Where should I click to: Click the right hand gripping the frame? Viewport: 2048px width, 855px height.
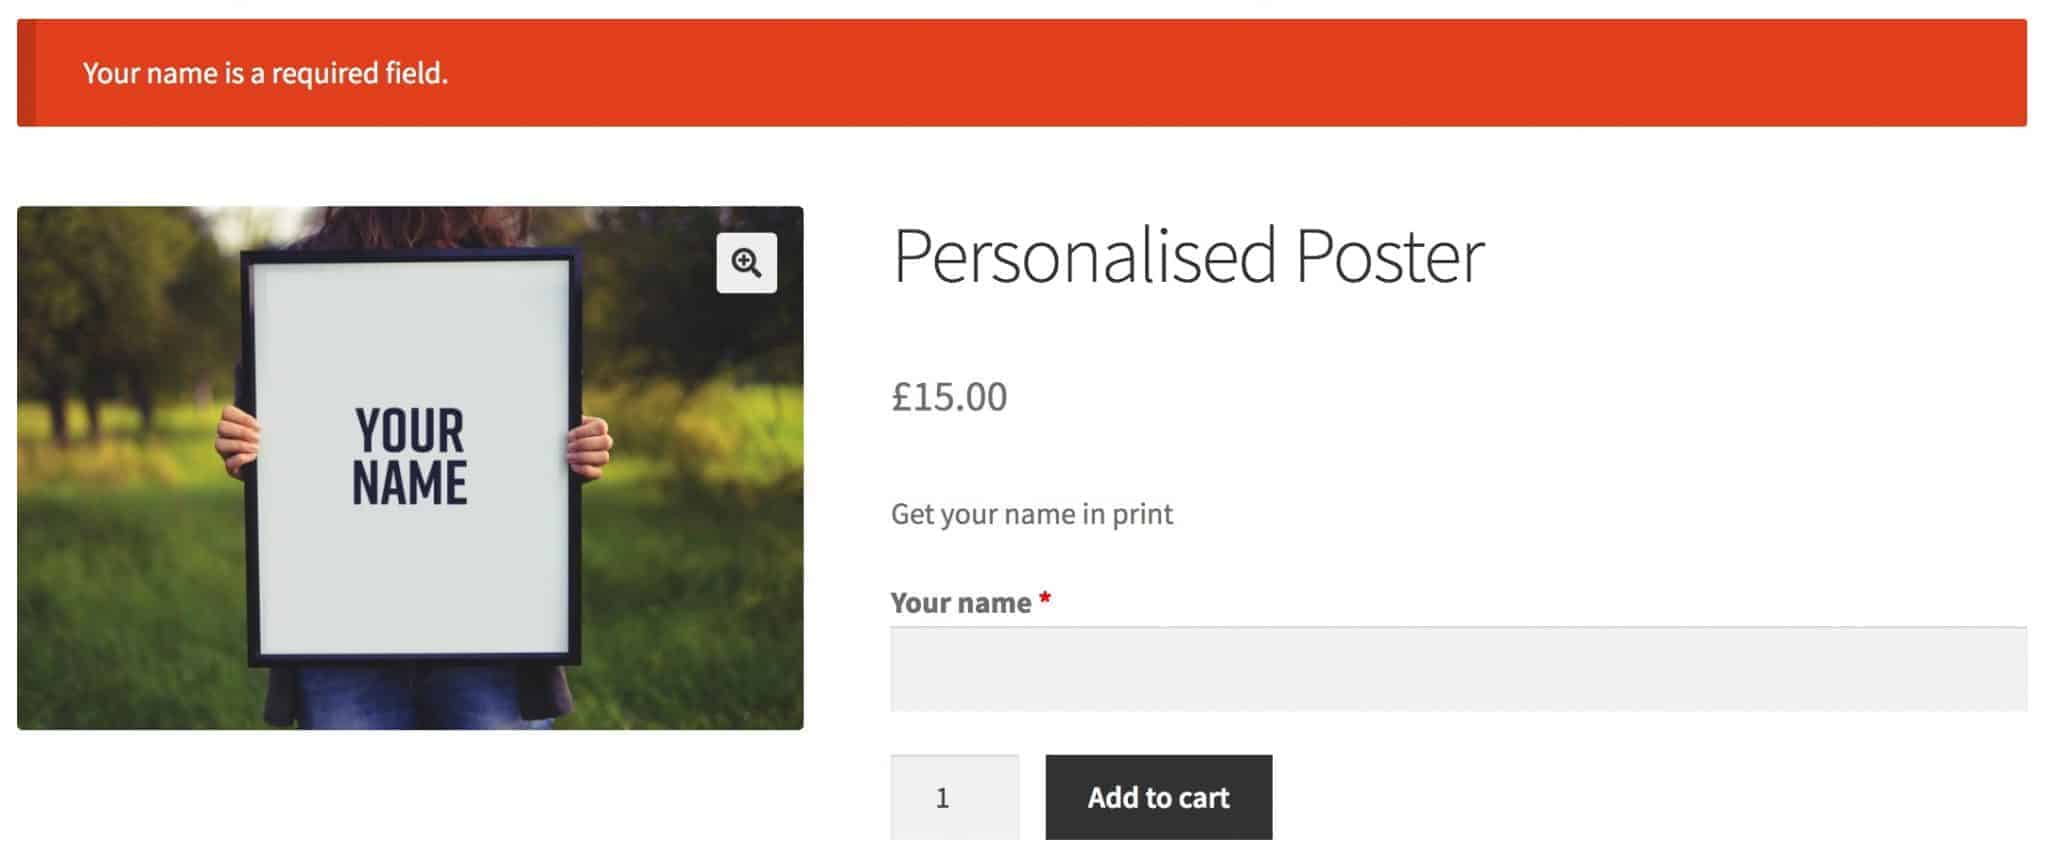point(590,446)
